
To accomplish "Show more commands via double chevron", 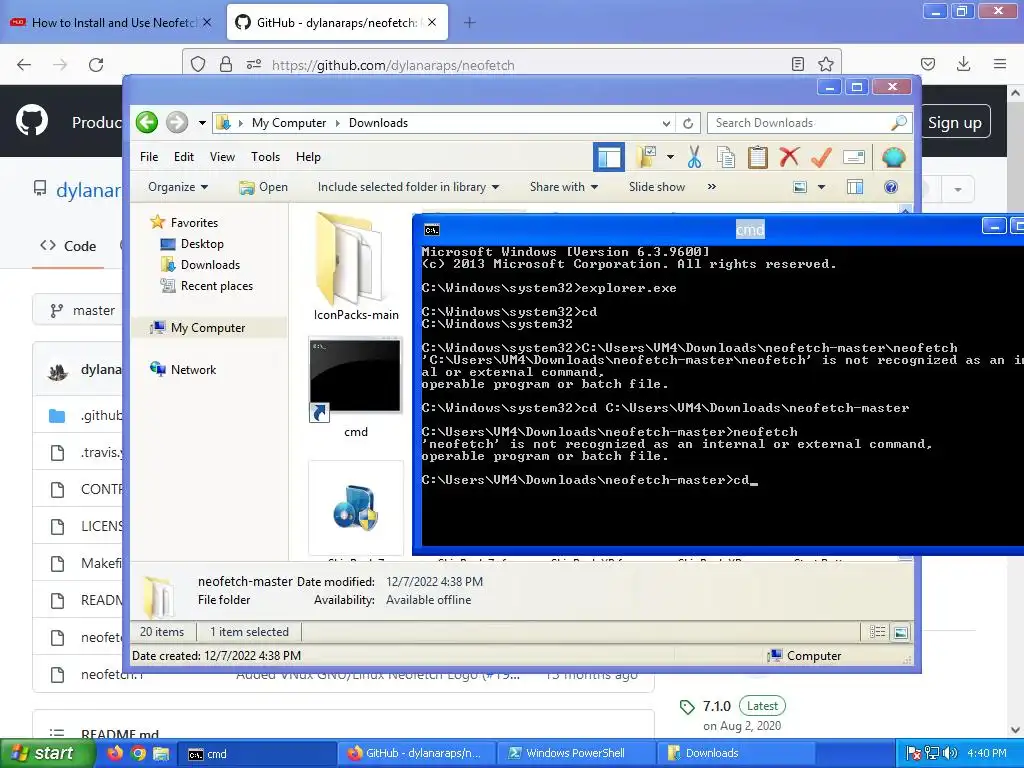I will point(712,187).
